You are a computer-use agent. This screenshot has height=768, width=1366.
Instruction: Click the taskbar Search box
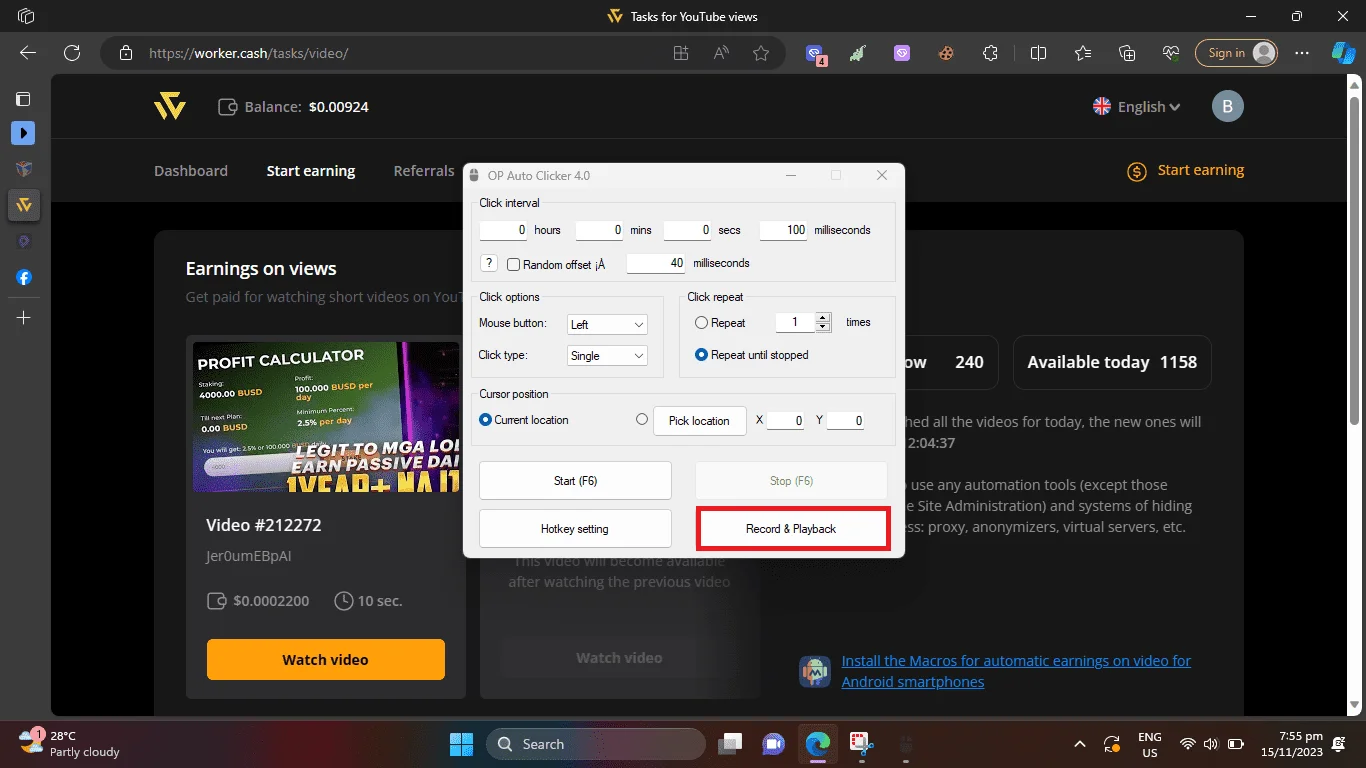pos(595,744)
